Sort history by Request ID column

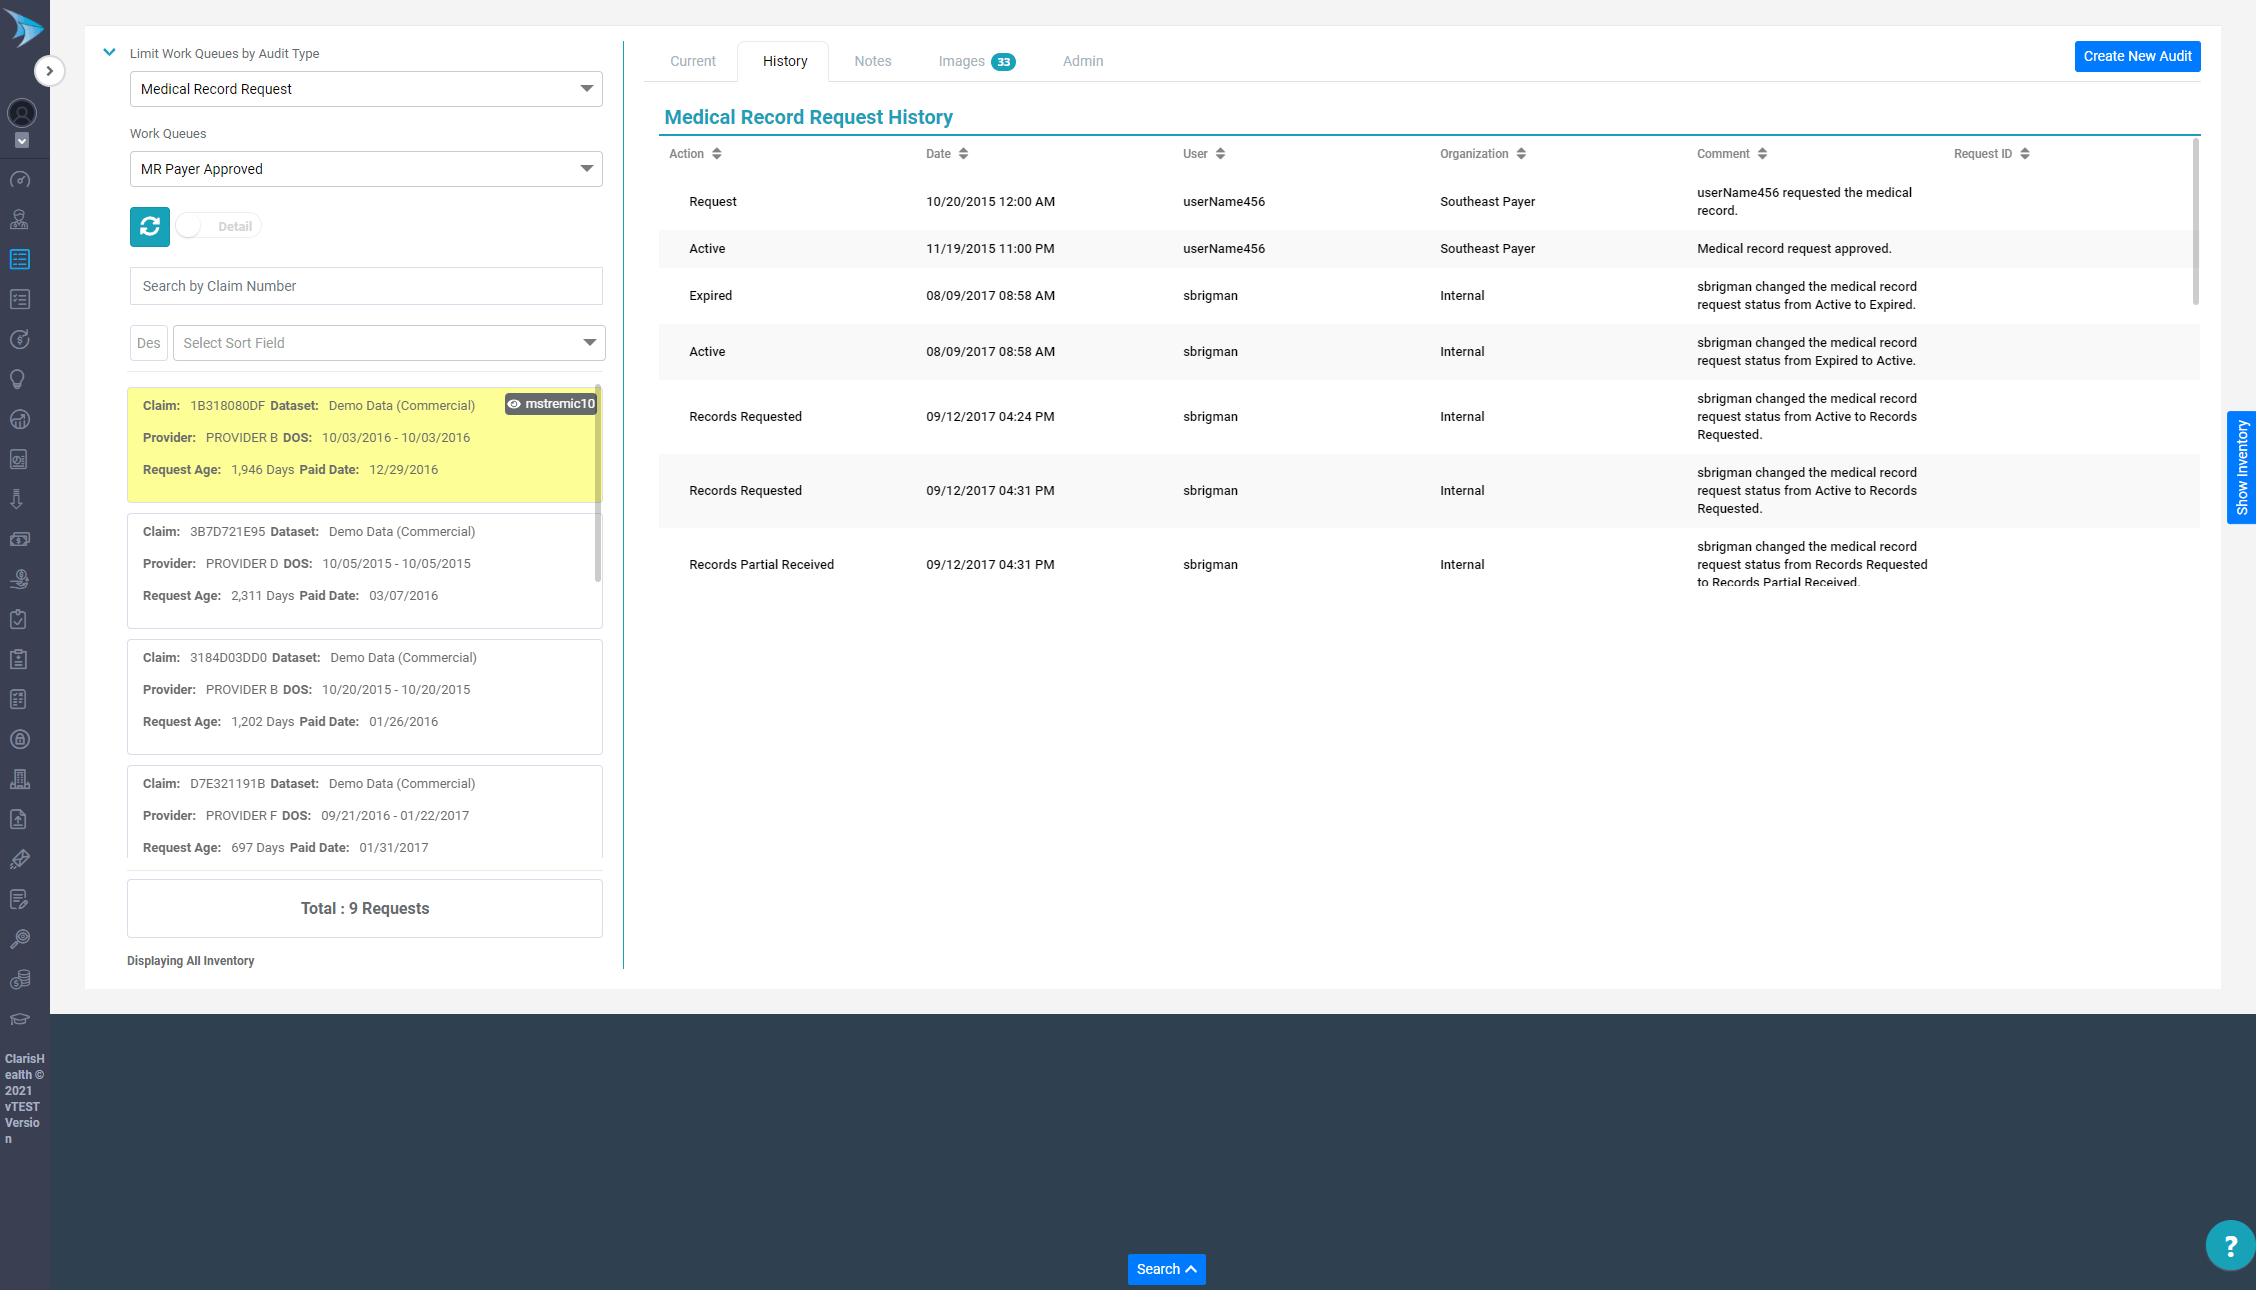[1992, 154]
